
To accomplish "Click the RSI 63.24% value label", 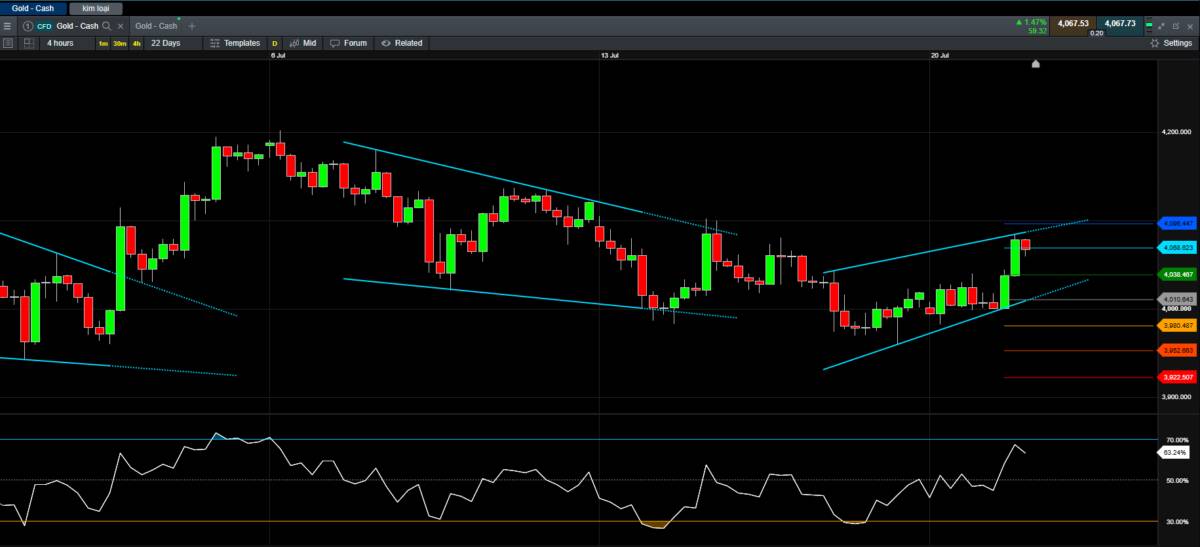I will point(1174,453).
